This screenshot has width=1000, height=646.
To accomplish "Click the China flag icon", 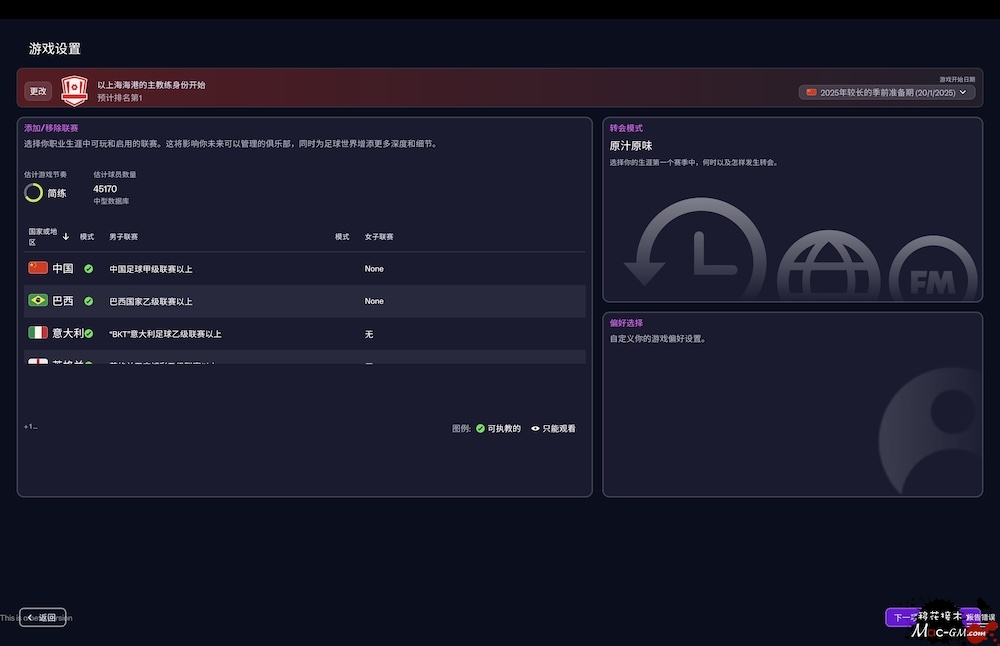I will click(x=38, y=268).
